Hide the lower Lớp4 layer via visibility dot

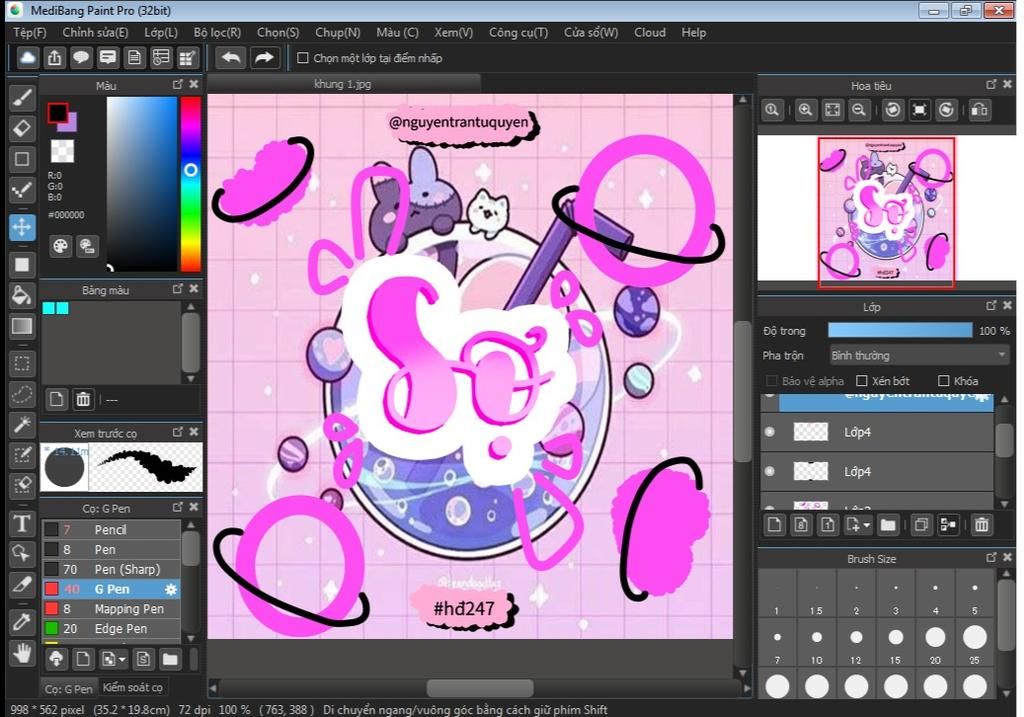770,471
